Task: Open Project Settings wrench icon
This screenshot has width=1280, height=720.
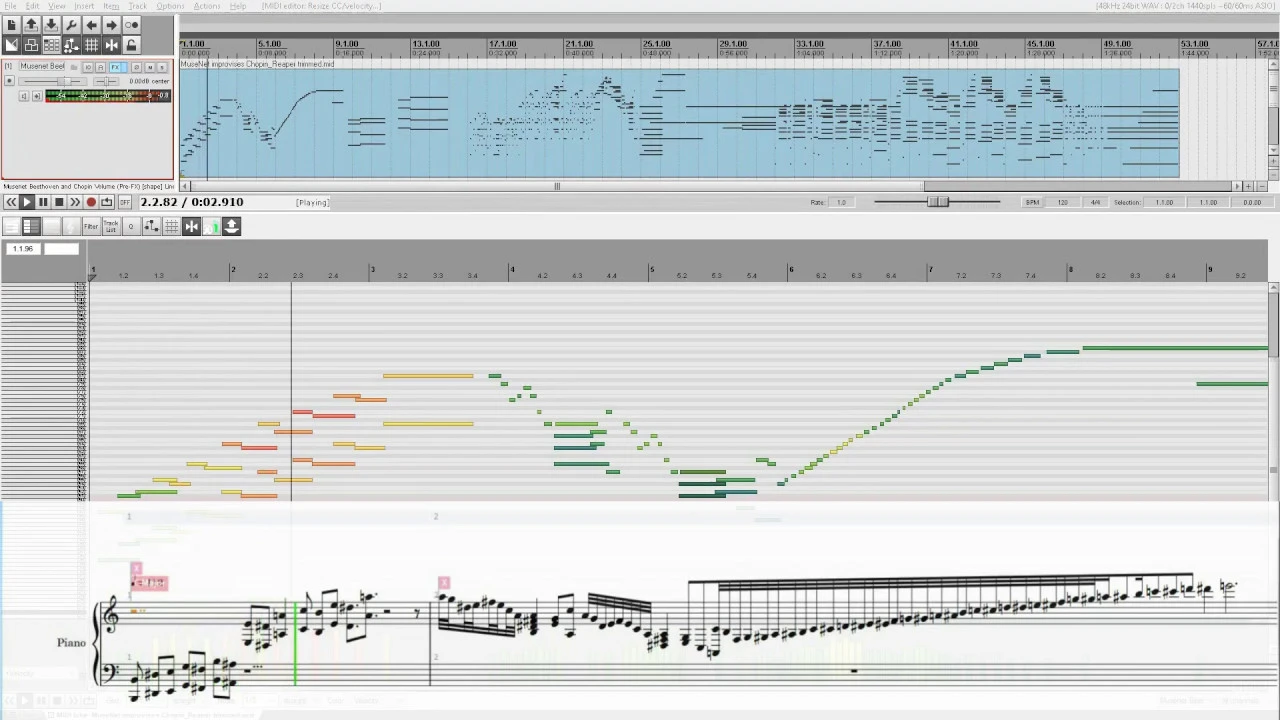Action: coord(71,24)
